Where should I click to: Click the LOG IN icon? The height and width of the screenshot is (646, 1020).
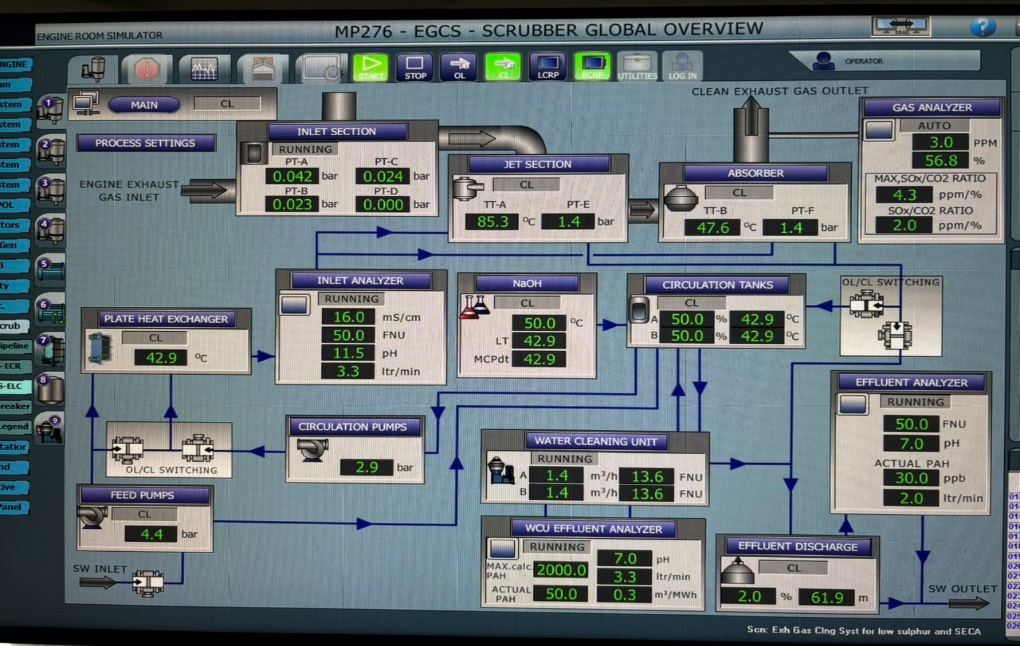coord(682,67)
